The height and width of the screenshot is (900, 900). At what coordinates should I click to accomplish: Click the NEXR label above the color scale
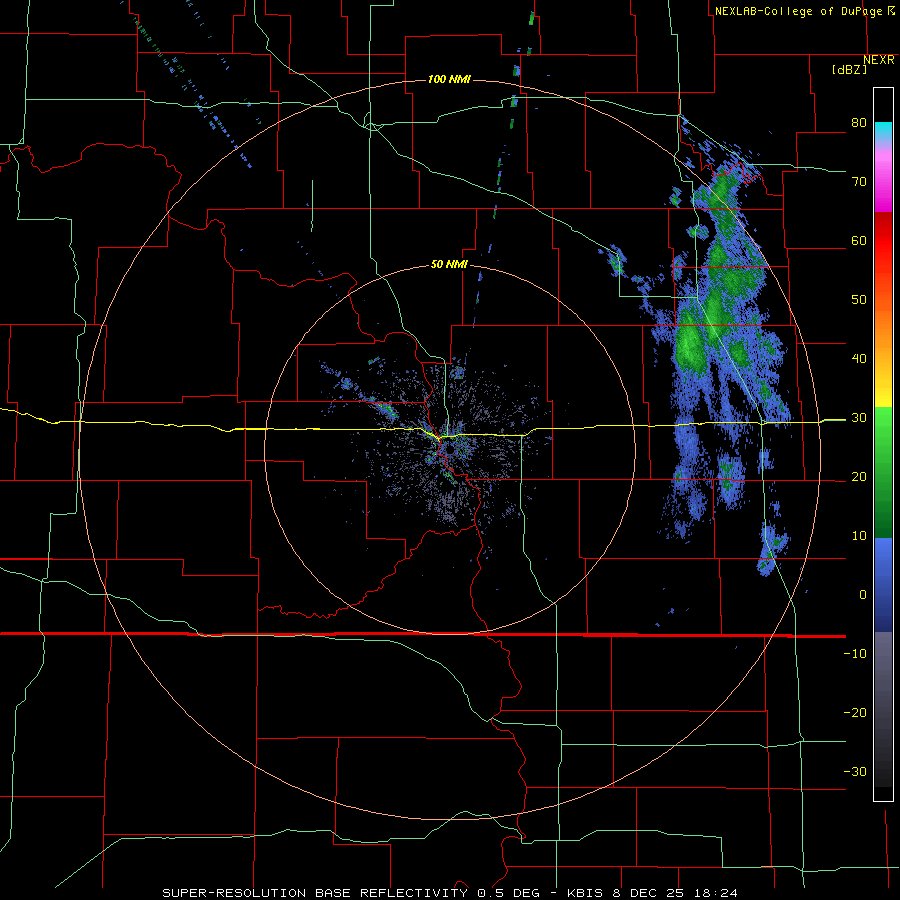click(879, 60)
